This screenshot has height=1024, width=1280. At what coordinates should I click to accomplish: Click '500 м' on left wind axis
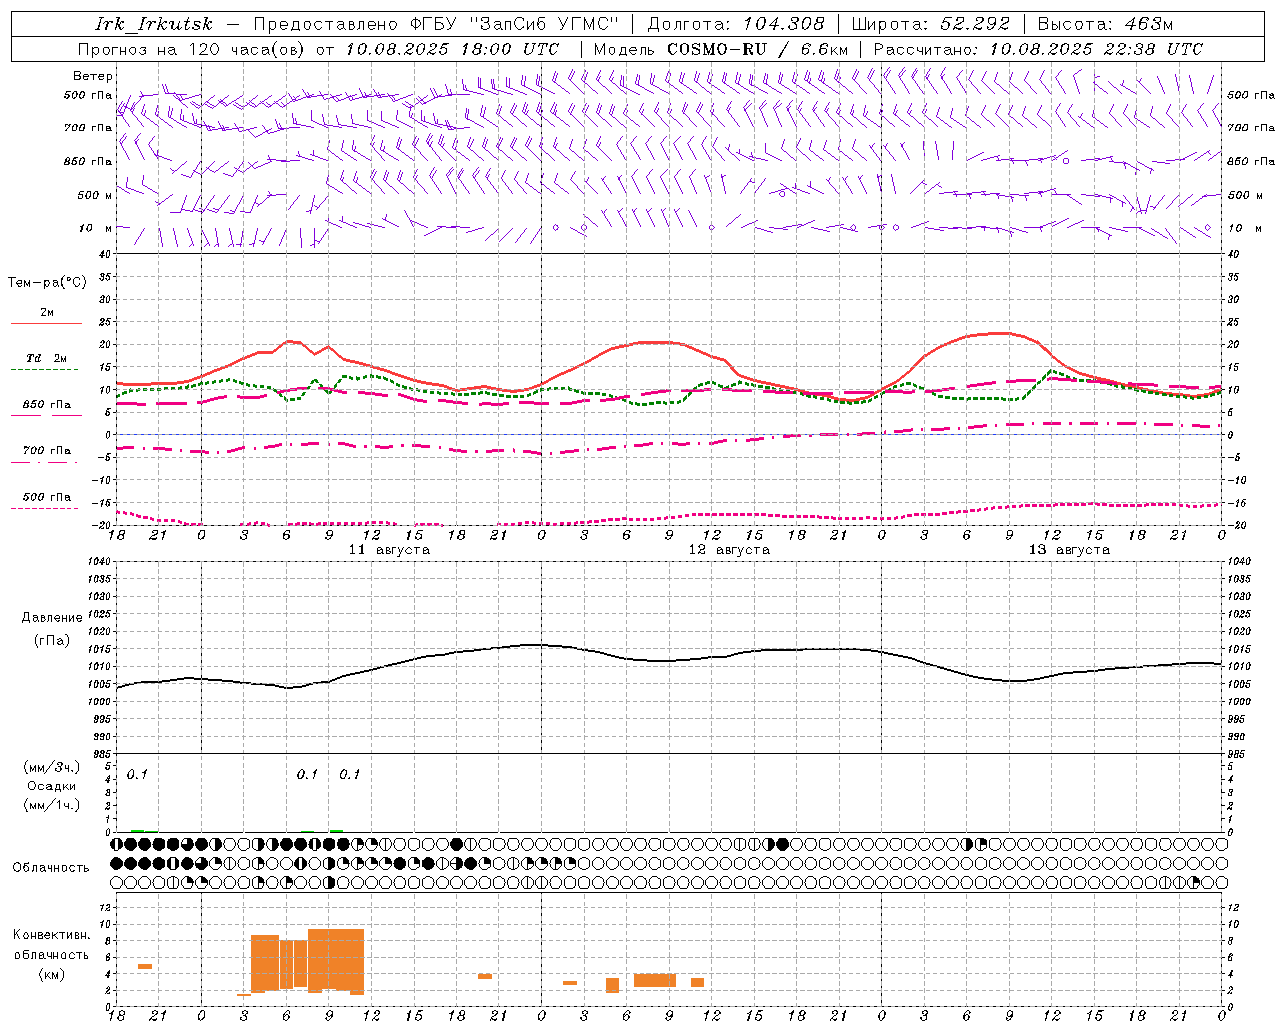pos(95,196)
